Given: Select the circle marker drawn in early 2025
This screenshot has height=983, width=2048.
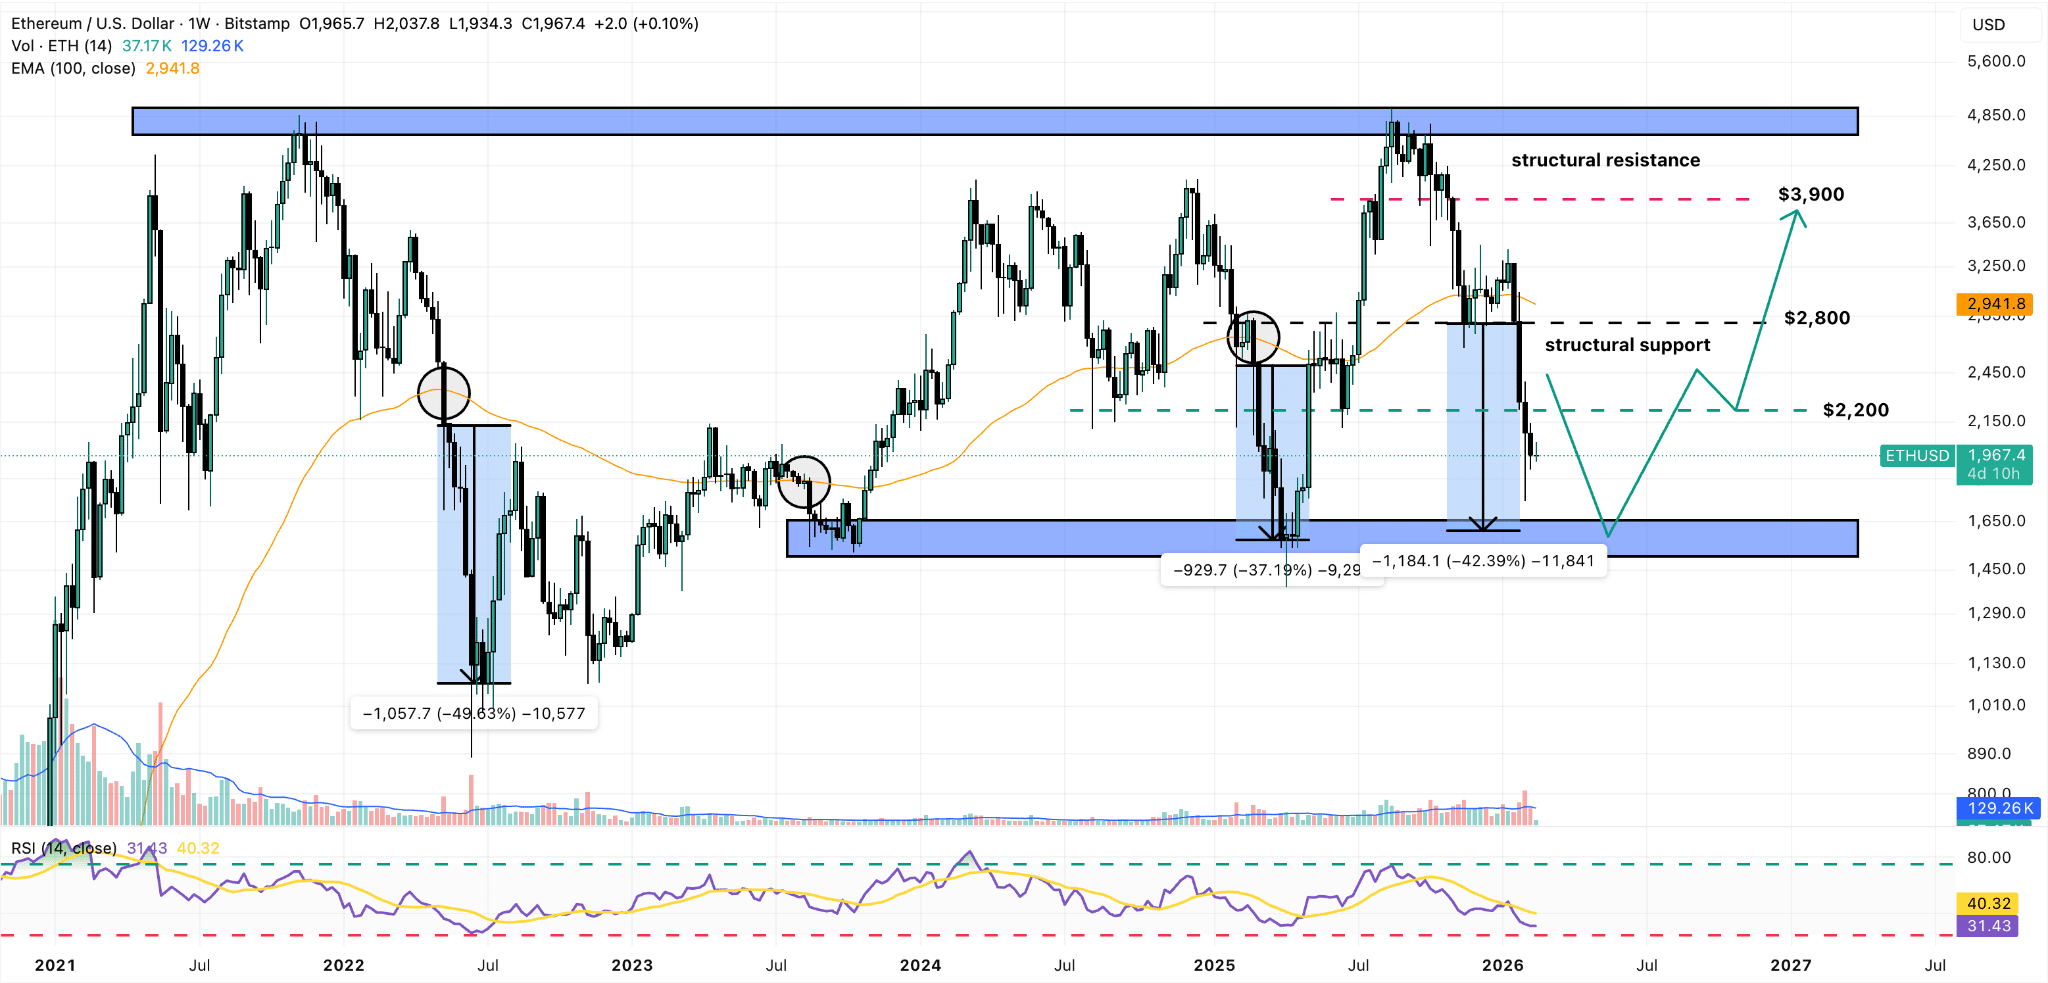Looking at the screenshot, I should (1253, 336).
